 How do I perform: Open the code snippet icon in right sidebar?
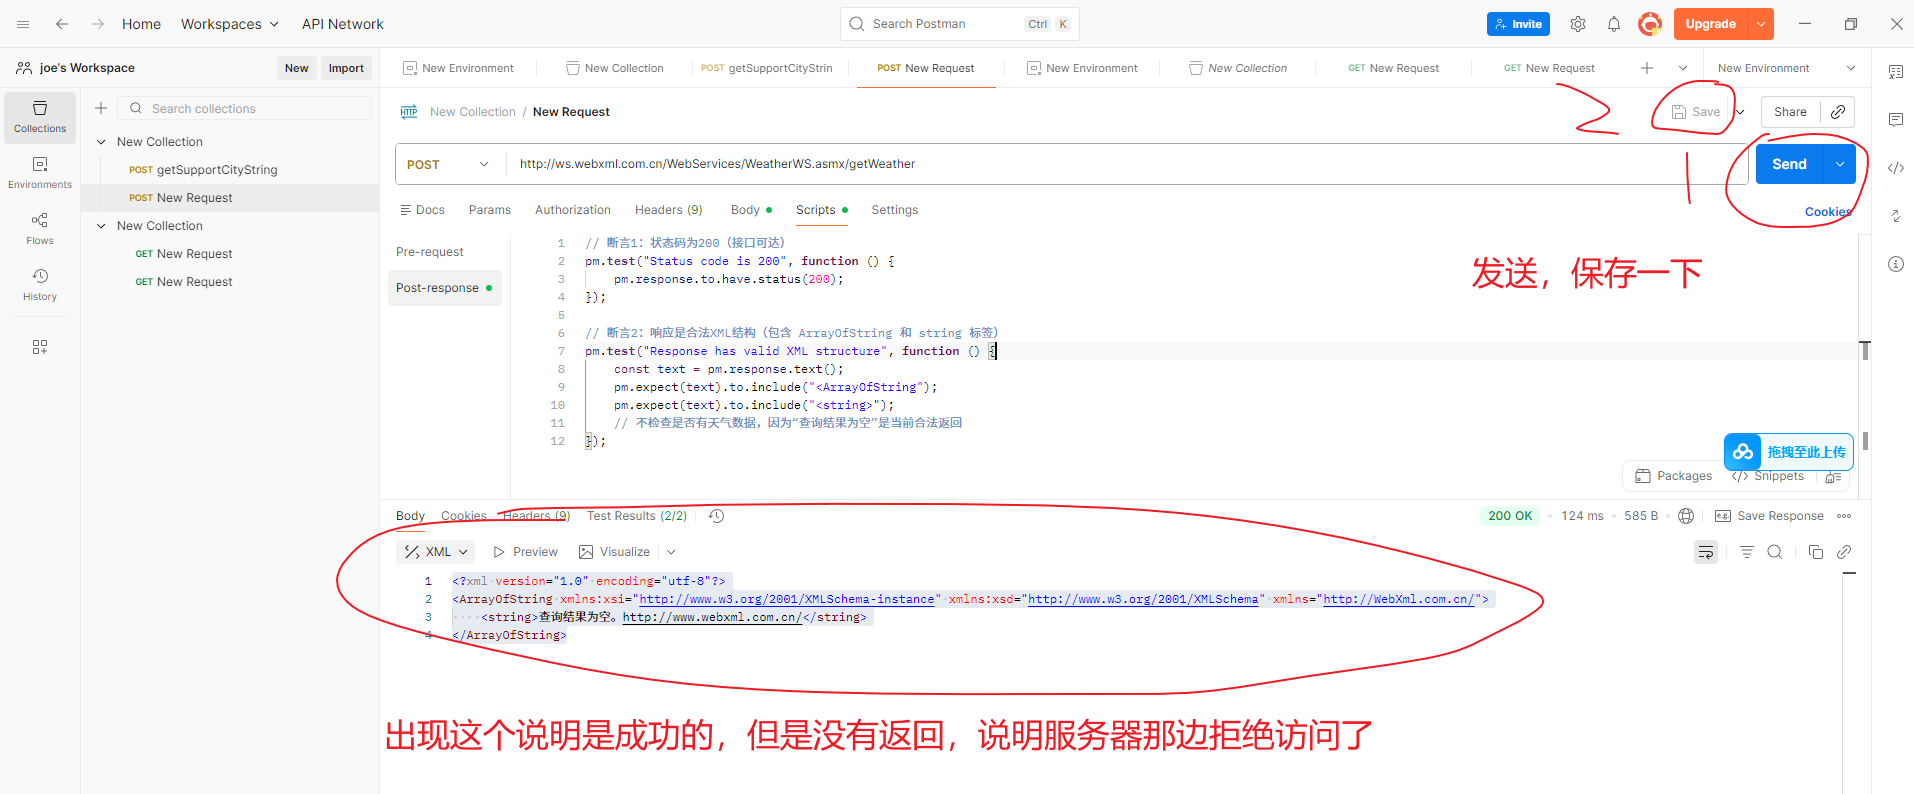1896,168
